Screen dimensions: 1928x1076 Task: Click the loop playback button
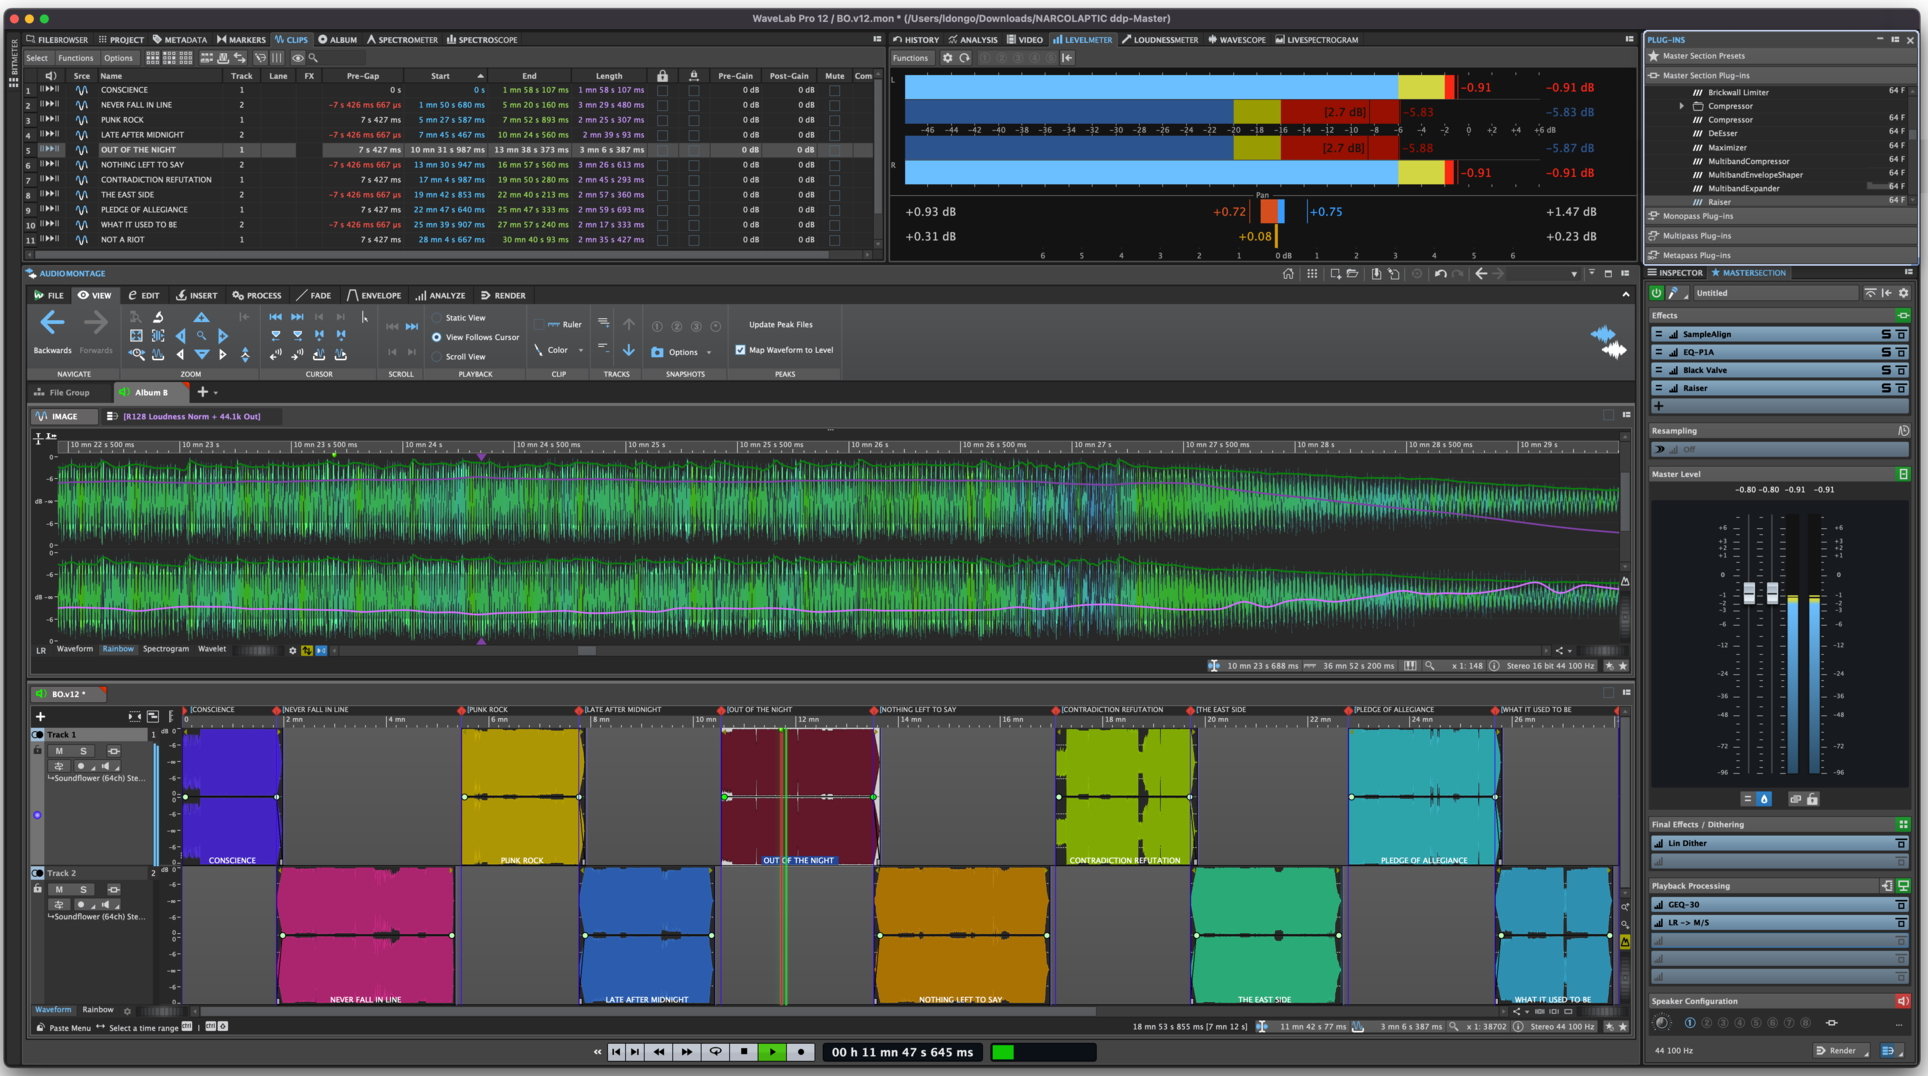tap(715, 1052)
